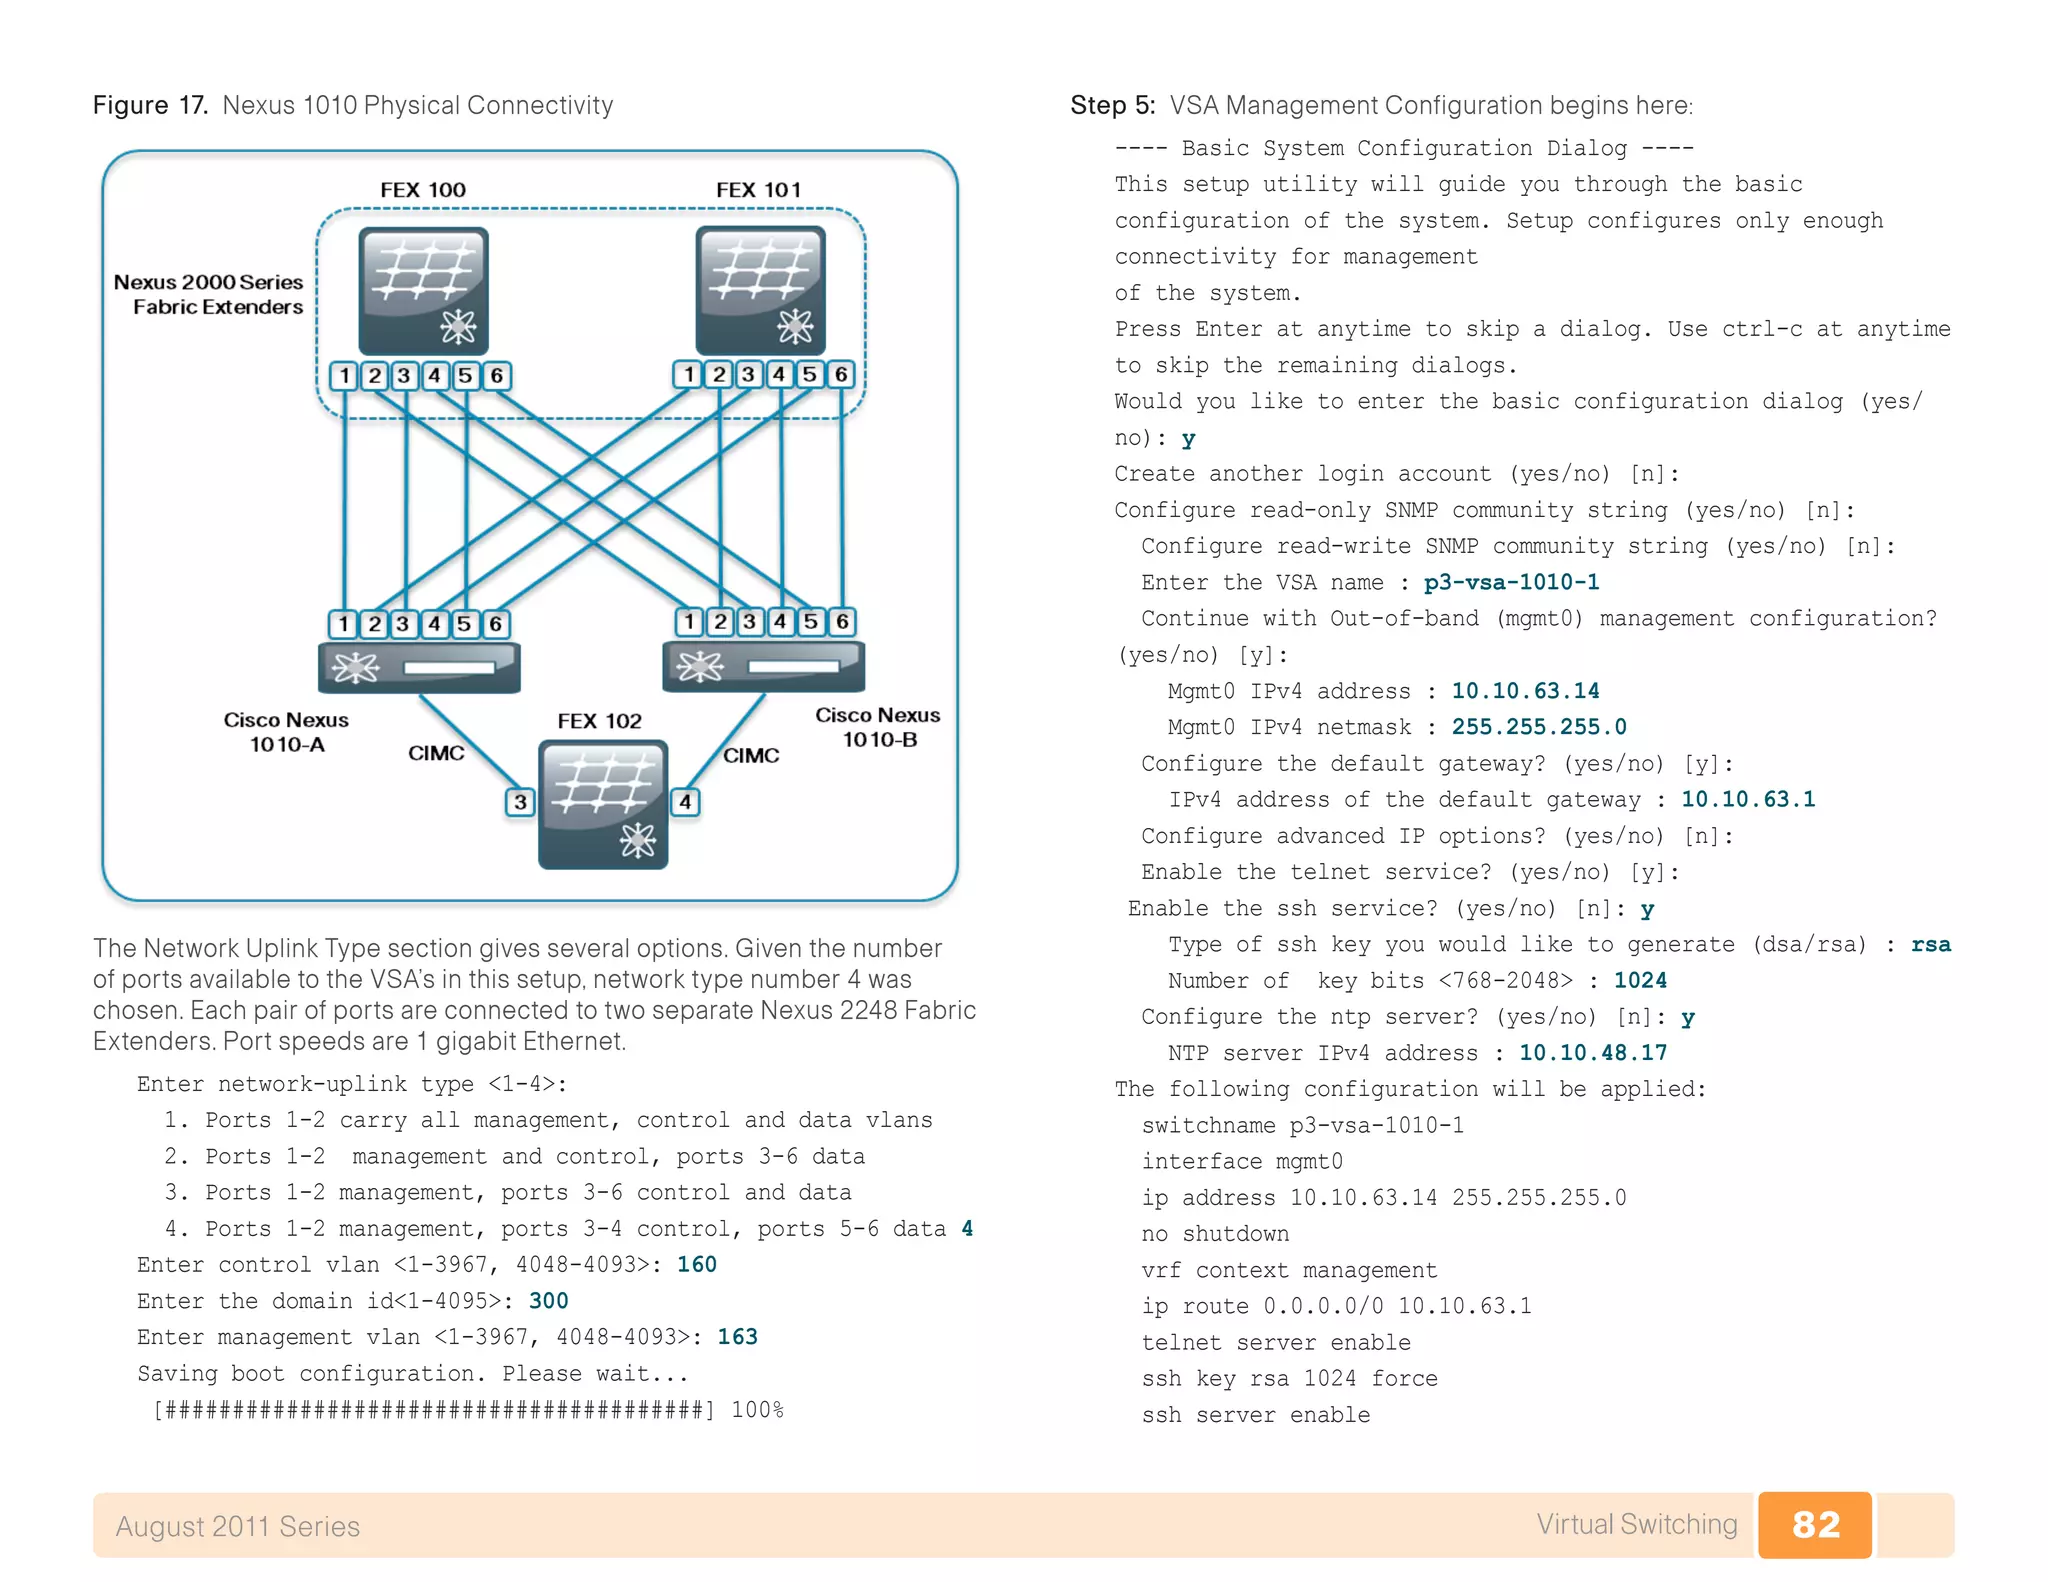Click the Figure 17 caption heading
This screenshot has width=2048, height=1582.
(352, 105)
